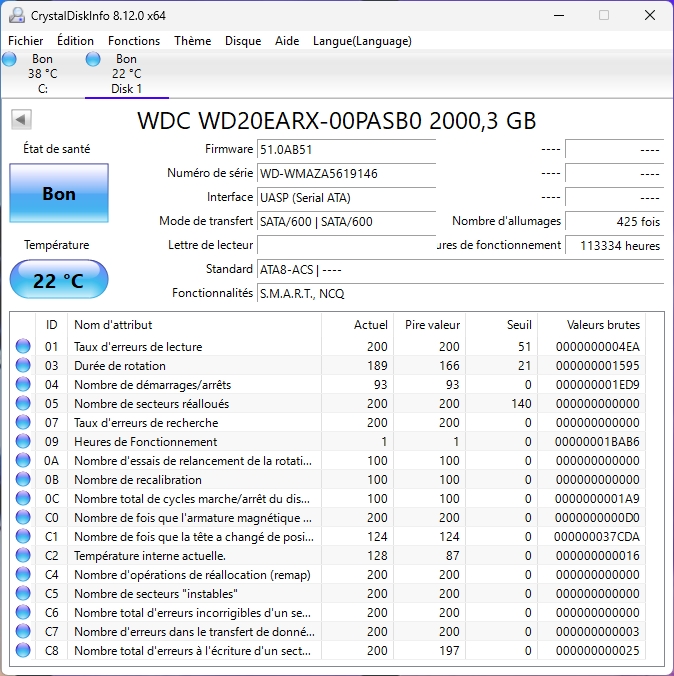This screenshot has width=674, height=676.
Task: Select the Nombre de secteurs "instables" row
Action: click(x=330, y=593)
